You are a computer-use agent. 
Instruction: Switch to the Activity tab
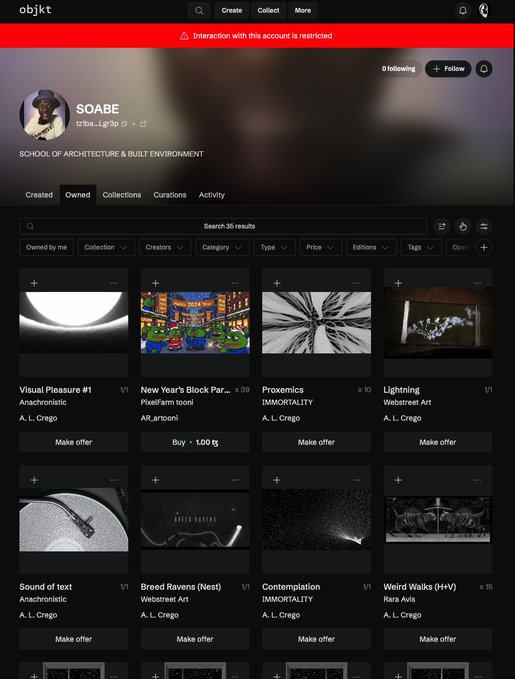pyautogui.click(x=211, y=195)
